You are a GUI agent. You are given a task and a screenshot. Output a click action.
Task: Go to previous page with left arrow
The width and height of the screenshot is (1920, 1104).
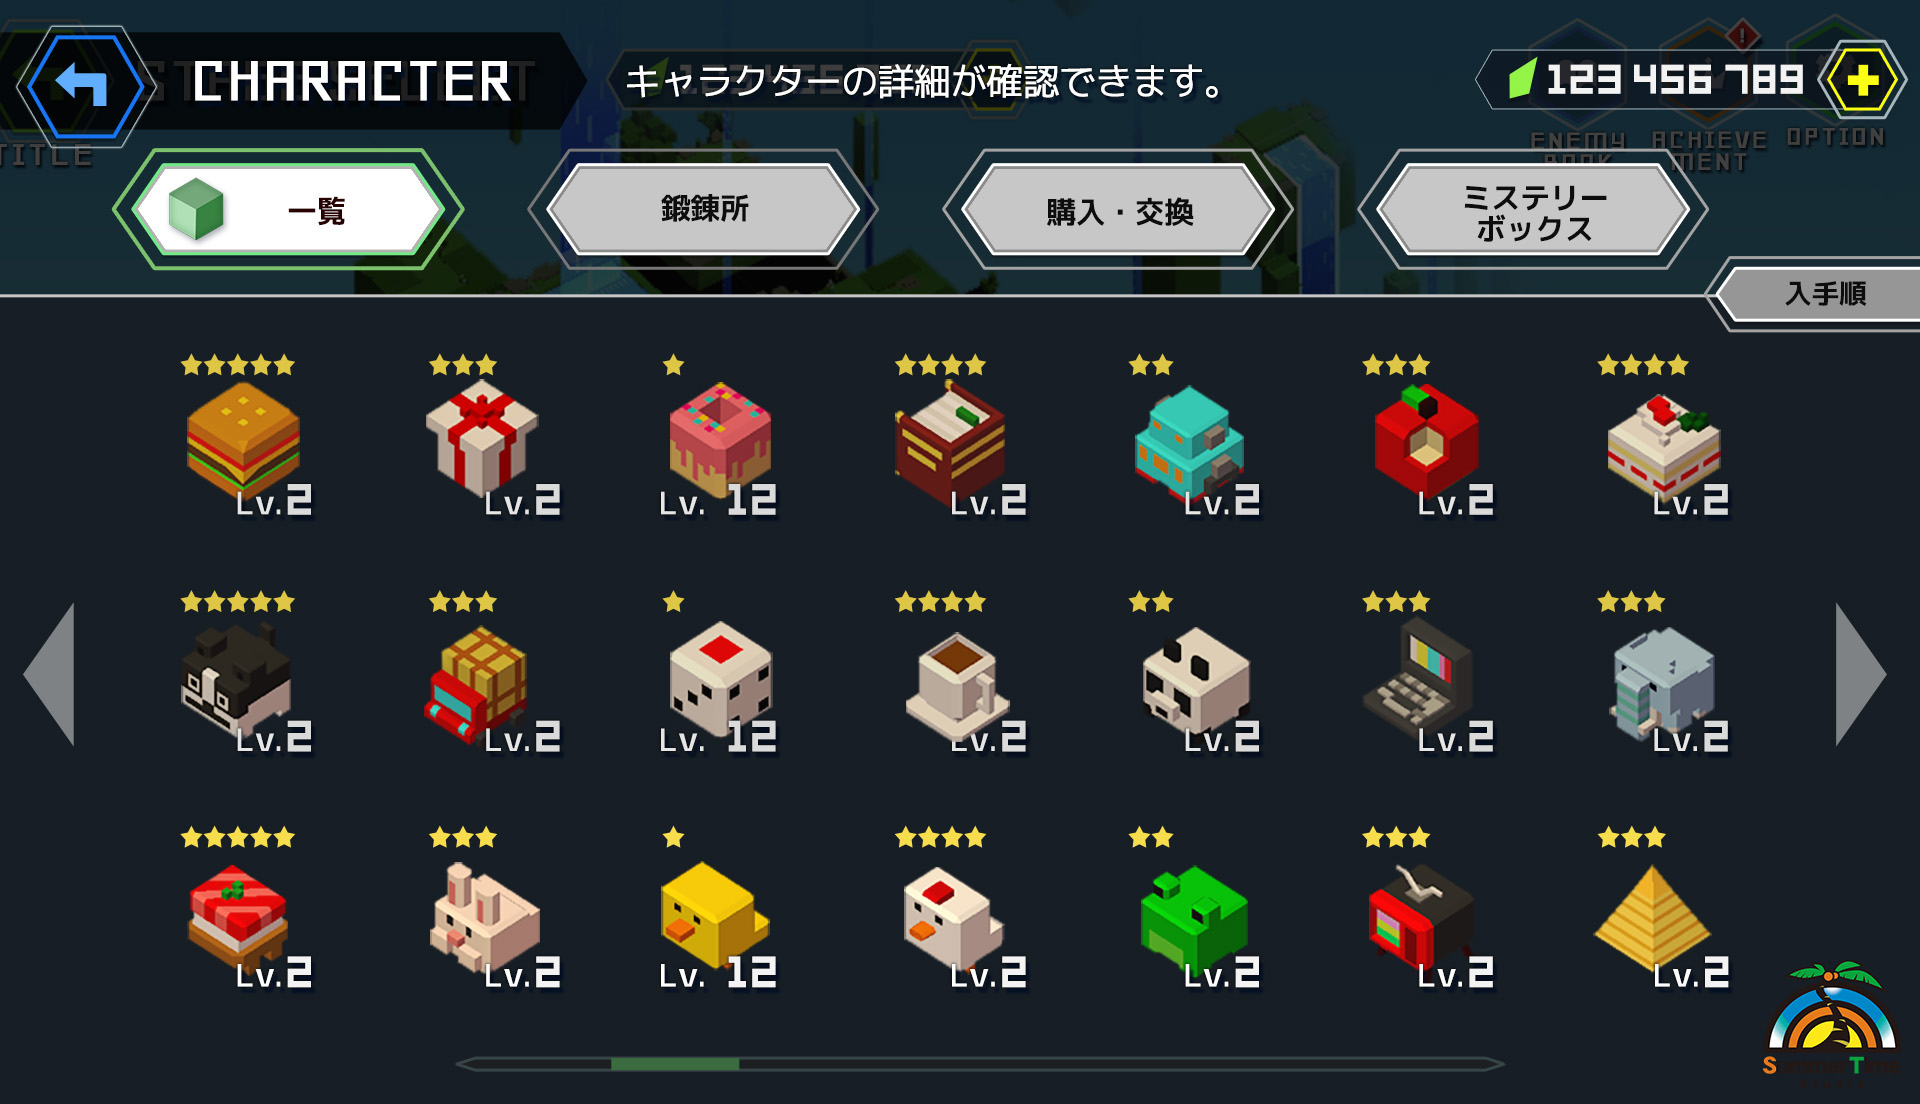[x=50, y=674]
